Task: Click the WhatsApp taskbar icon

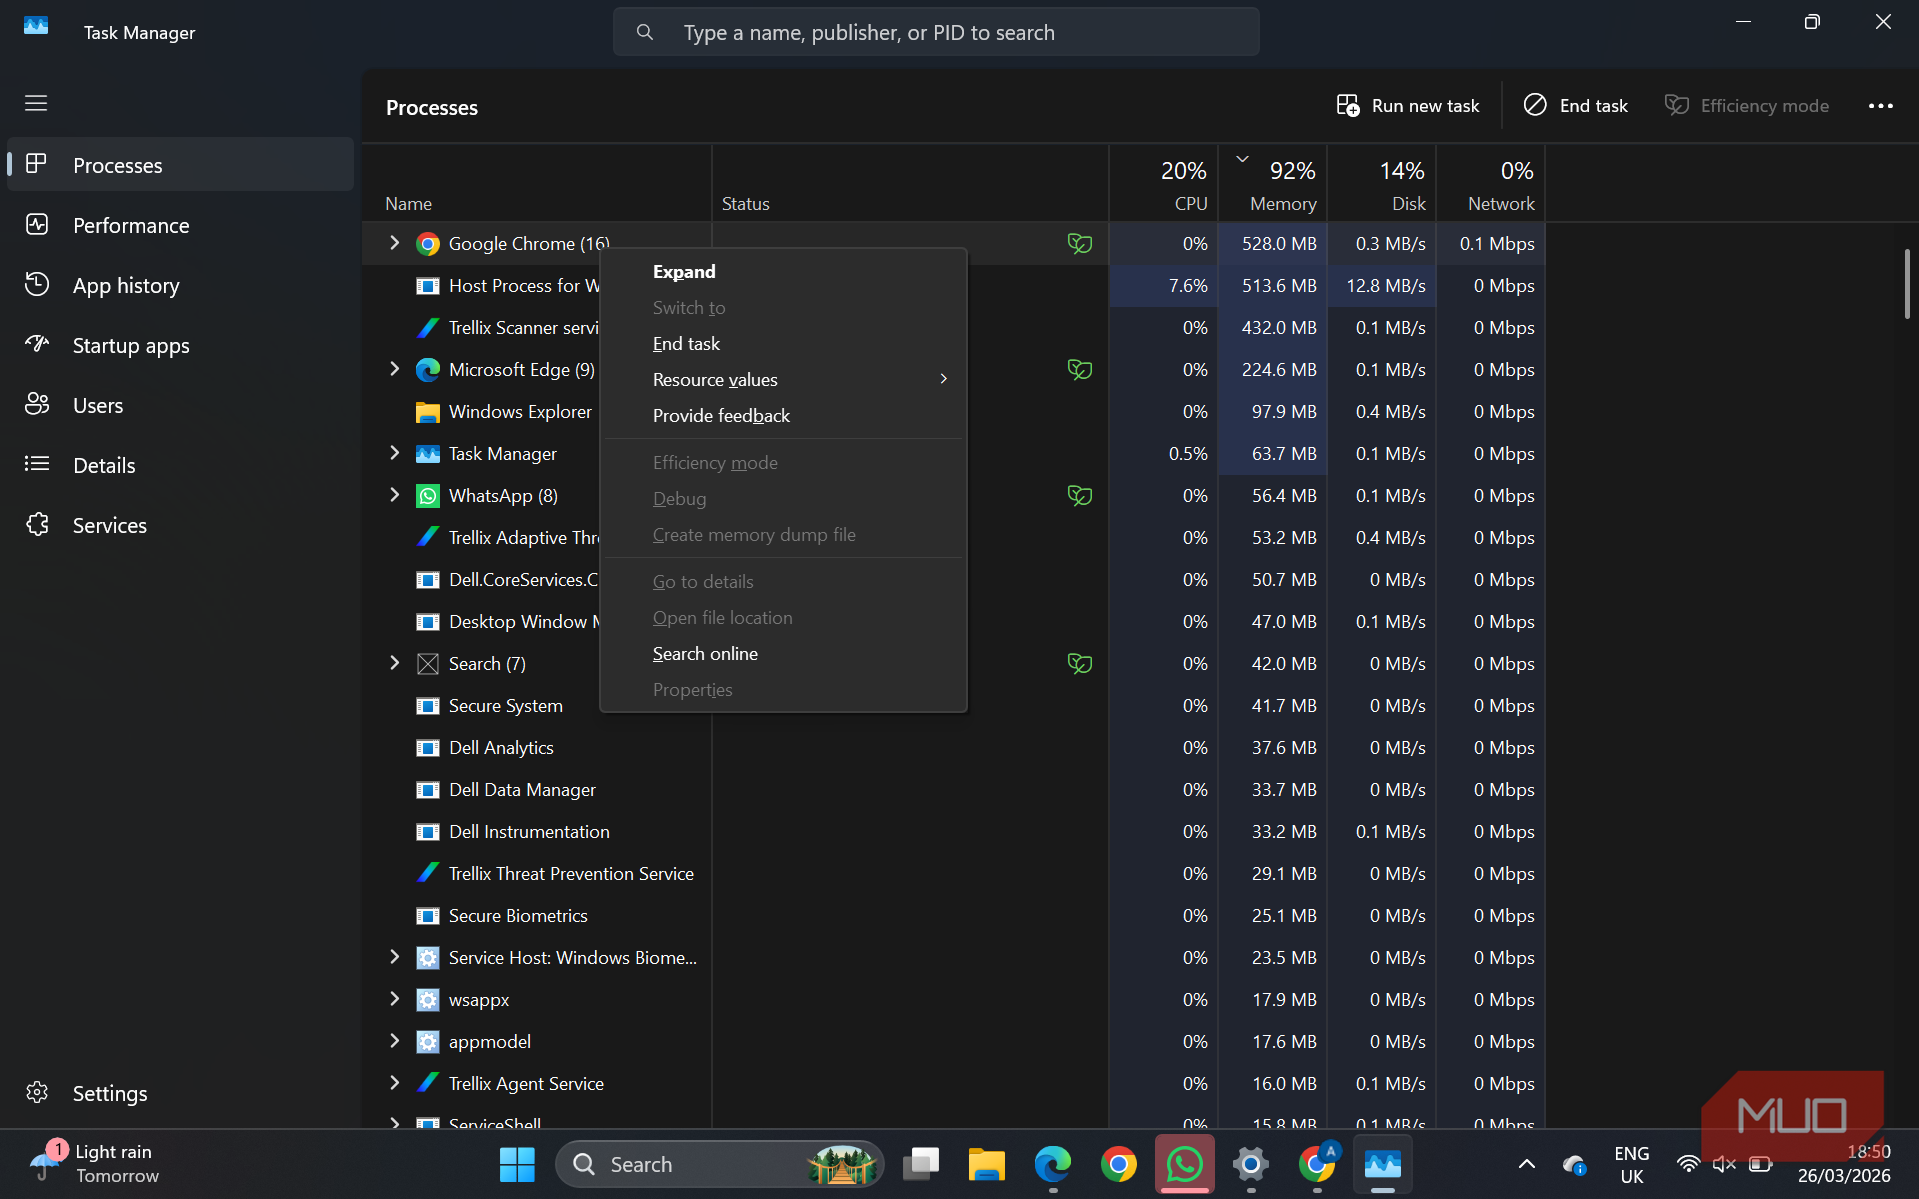Action: point(1185,1164)
